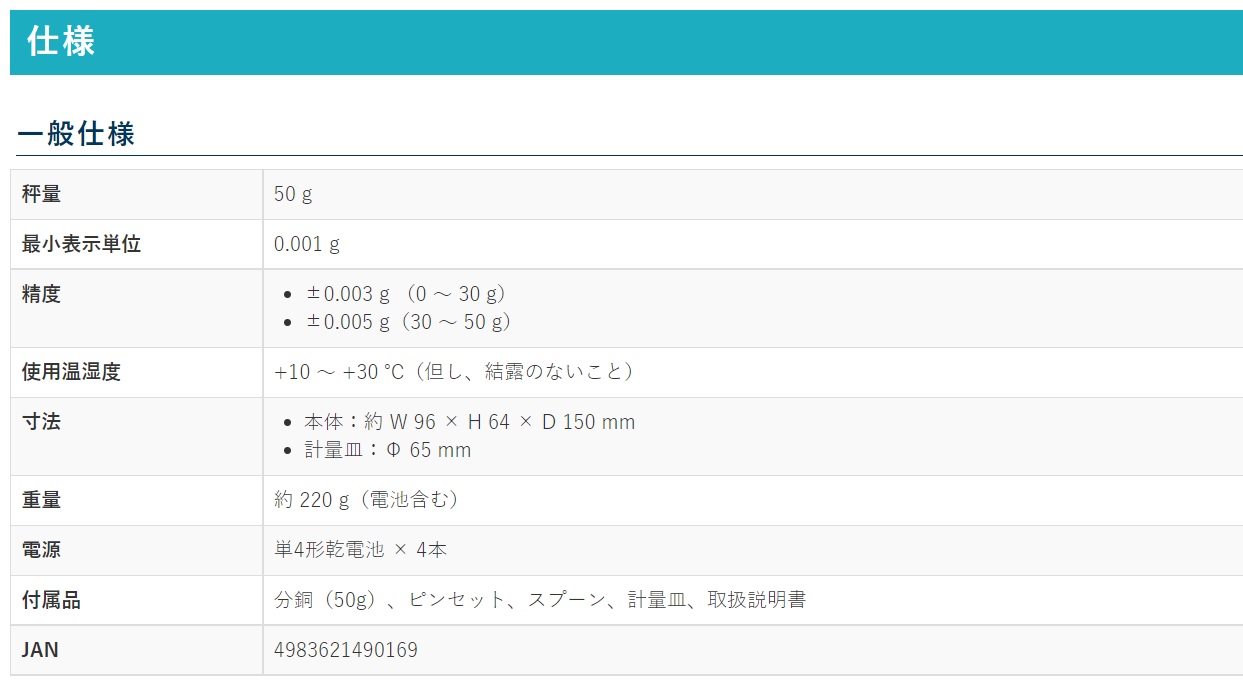Select the 使用温湿度 row label
This screenshot has height=697, width=1243.
(71, 372)
